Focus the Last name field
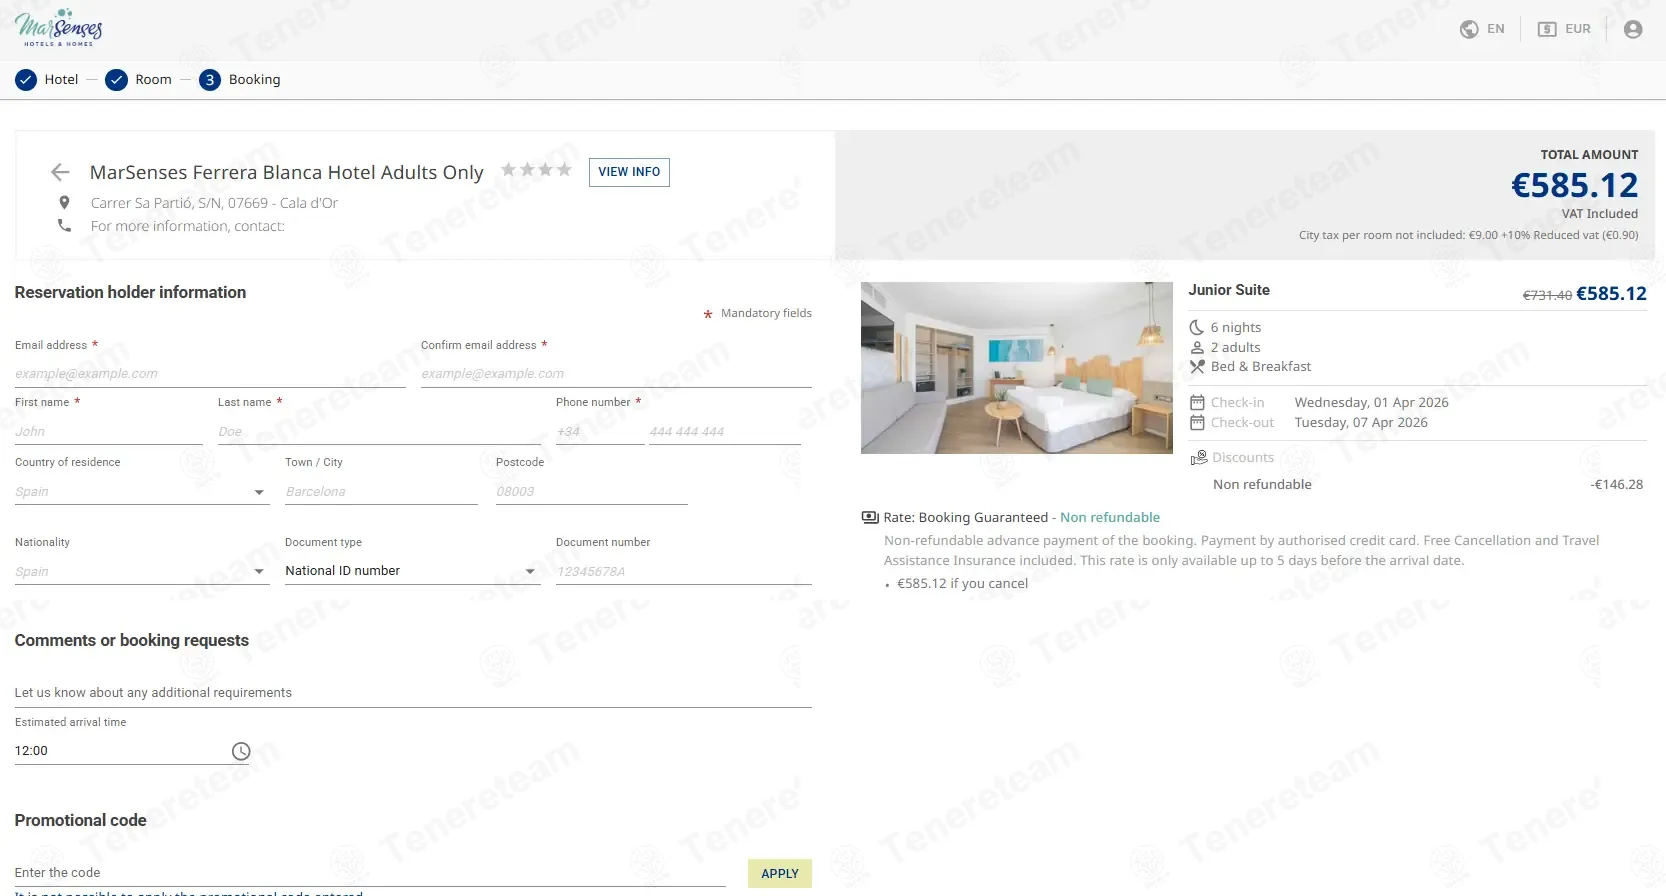The height and width of the screenshot is (896, 1666). pyautogui.click(x=379, y=432)
